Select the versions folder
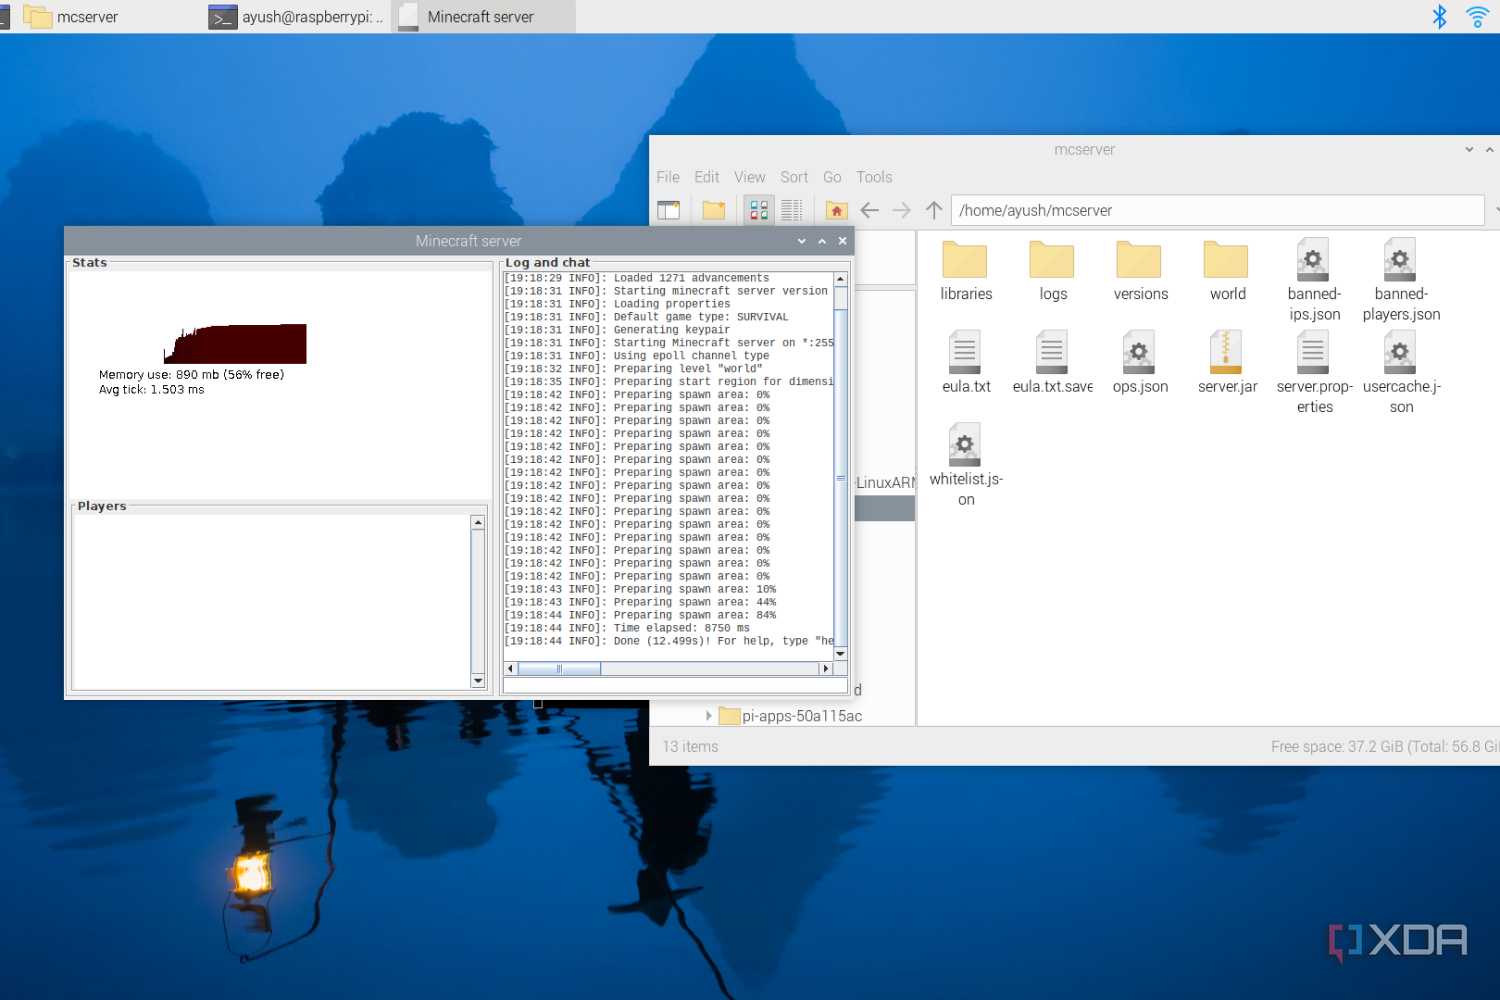The height and width of the screenshot is (1000, 1500). [1140, 271]
